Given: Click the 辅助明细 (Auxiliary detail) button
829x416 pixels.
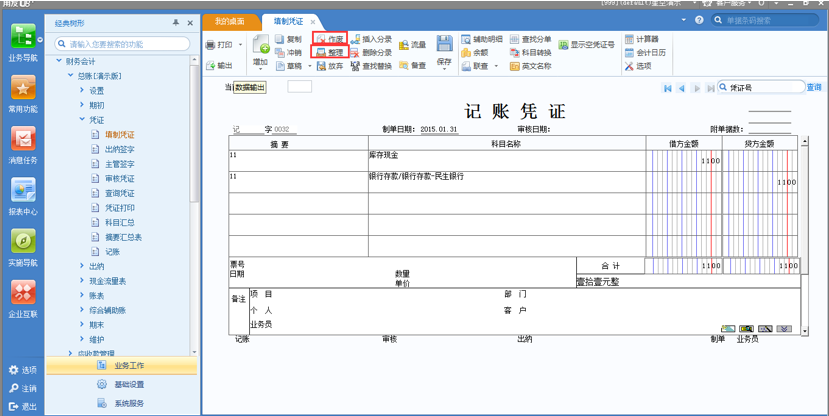Looking at the screenshot, I should tap(482, 39).
